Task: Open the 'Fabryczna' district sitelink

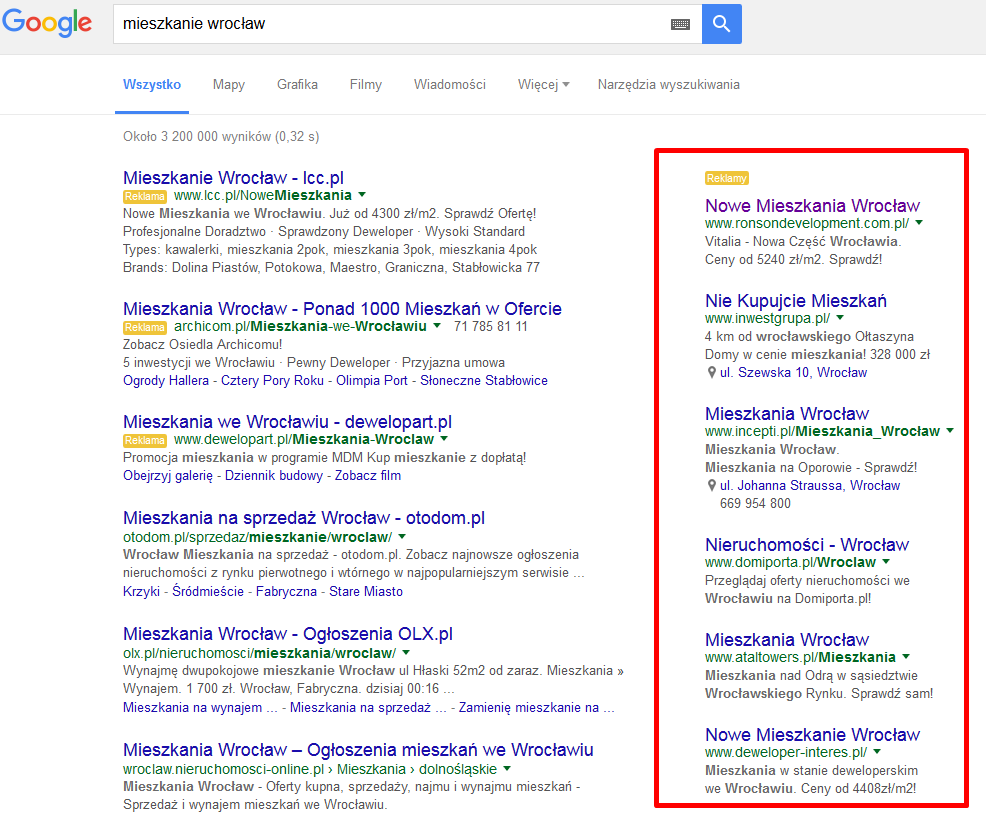Action: coord(286,591)
